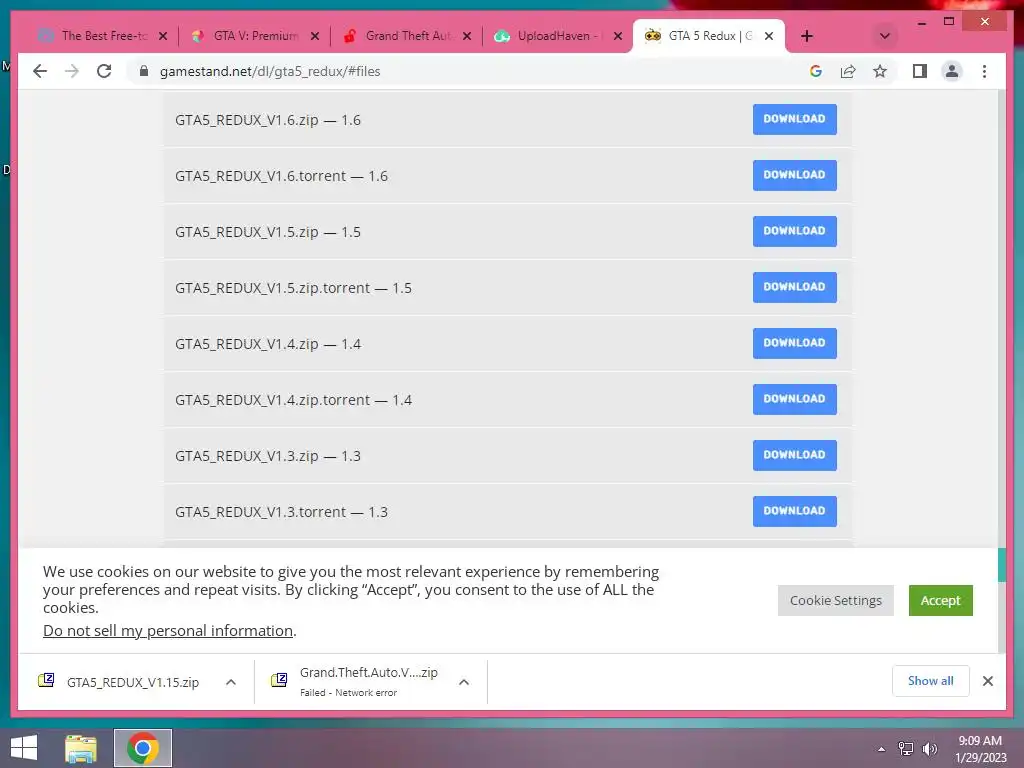This screenshot has width=1024, height=768.
Task: Open Cookie Settings
Action: [x=835, y=600]
